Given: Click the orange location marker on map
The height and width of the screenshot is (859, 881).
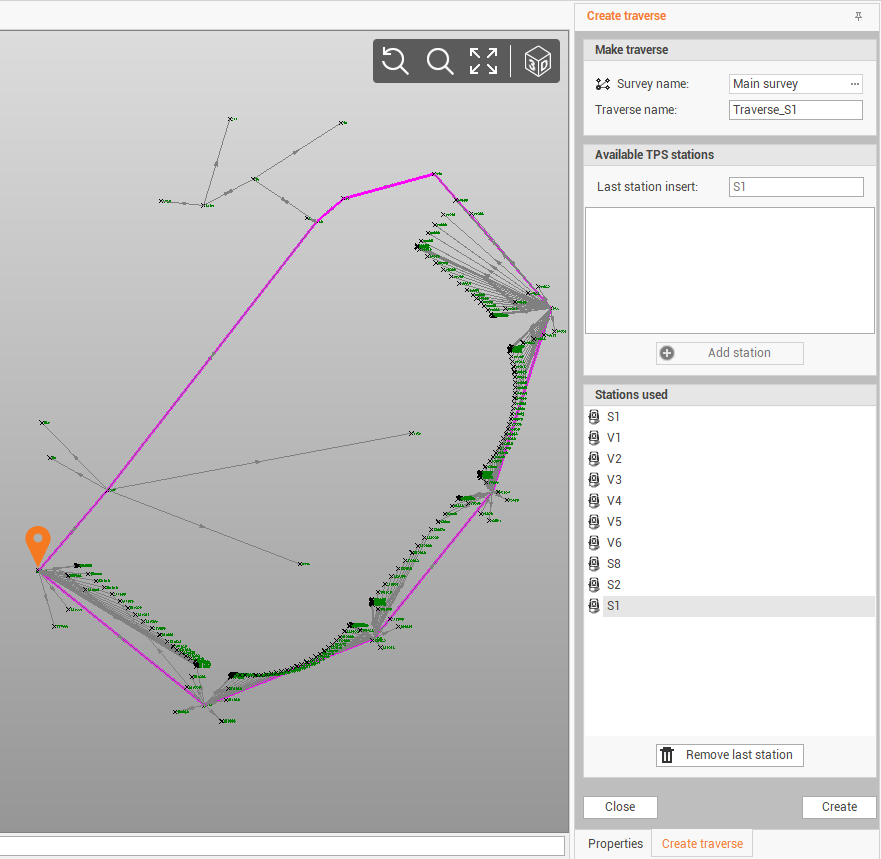Looking at the screenshot, I should point(38,545).
